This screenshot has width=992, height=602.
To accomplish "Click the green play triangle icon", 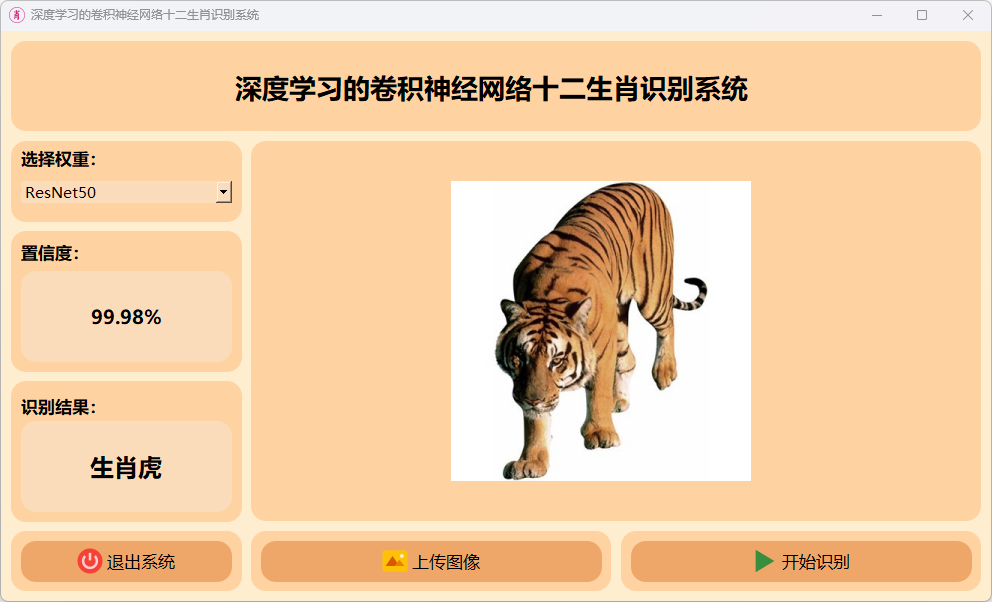I will 764,561.
